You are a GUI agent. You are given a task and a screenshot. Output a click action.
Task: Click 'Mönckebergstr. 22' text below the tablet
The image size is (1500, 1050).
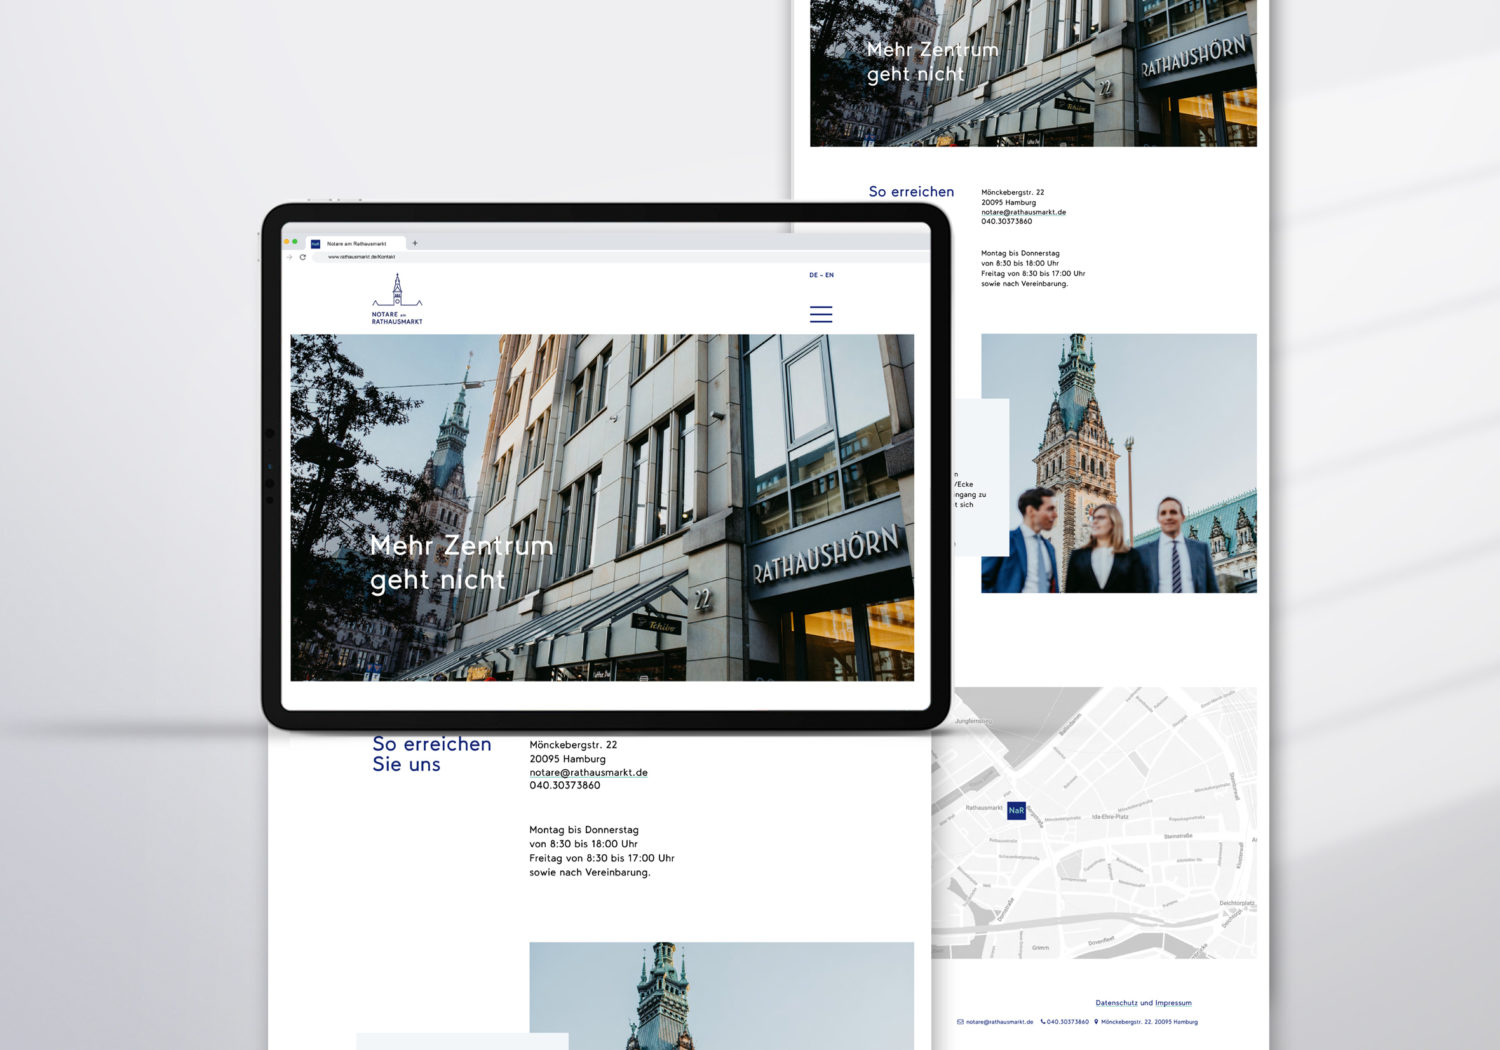(573, 745)
